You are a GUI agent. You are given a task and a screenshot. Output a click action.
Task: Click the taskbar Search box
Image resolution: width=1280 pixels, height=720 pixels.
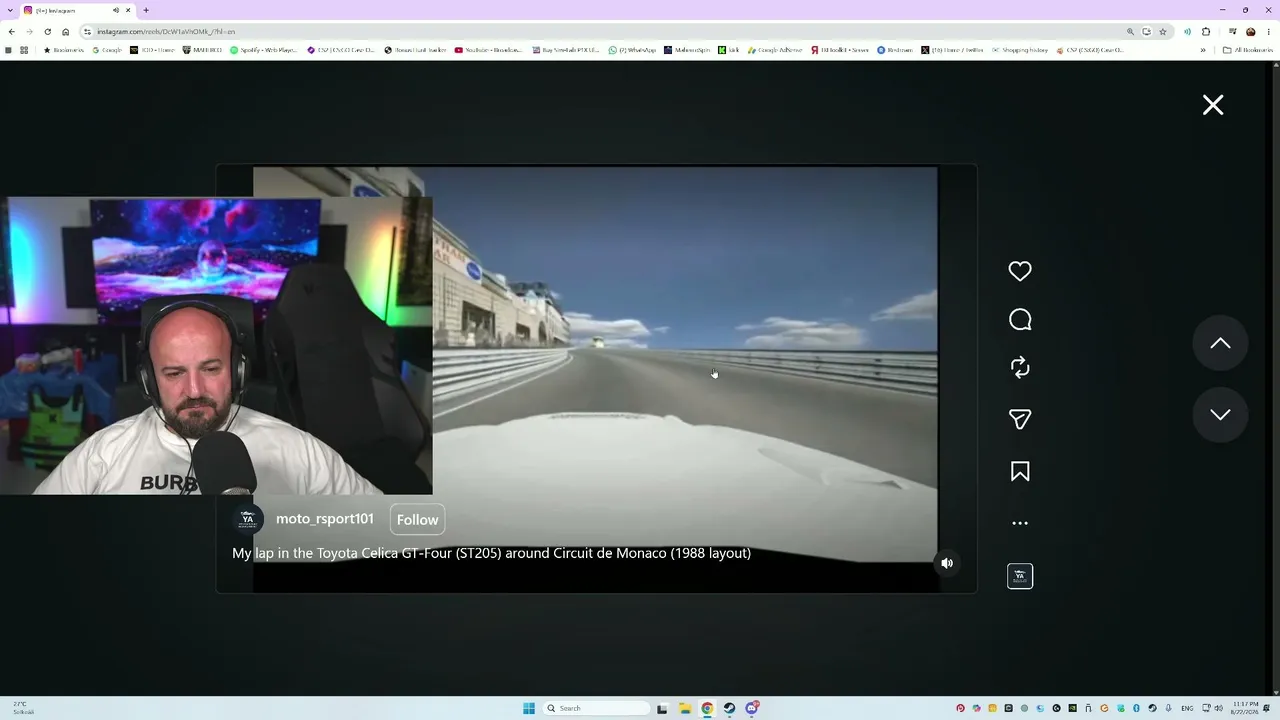tap(597, 708)
